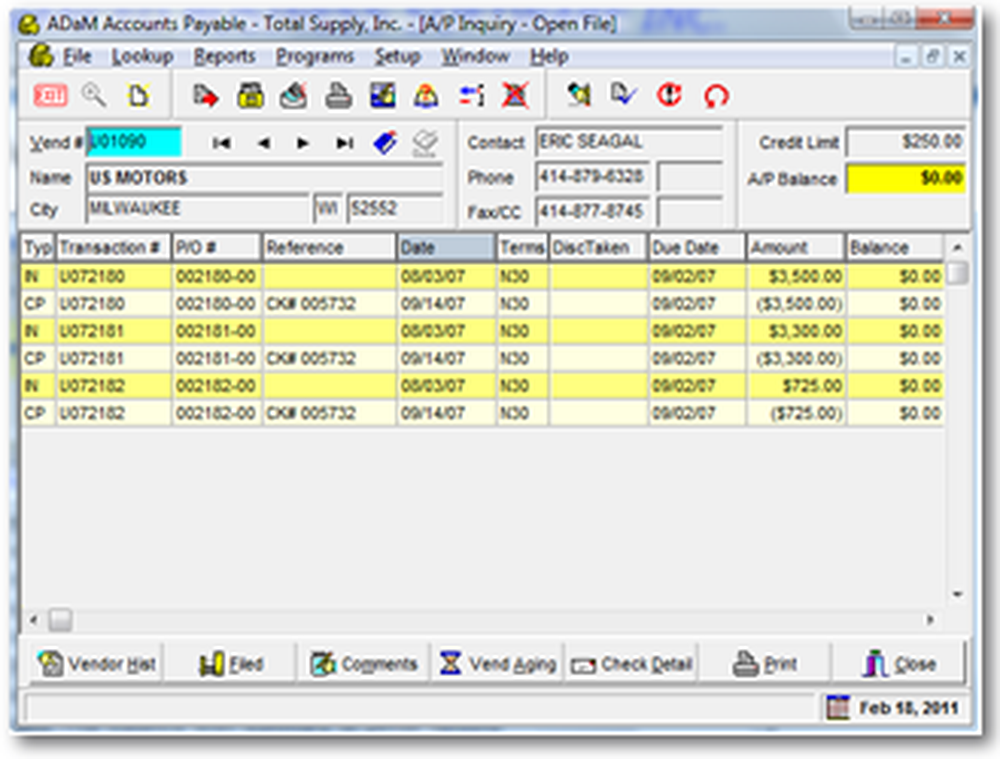Screen dimensions: 1000x759
Task: Open the Reports menu
Action: [224, 56]
